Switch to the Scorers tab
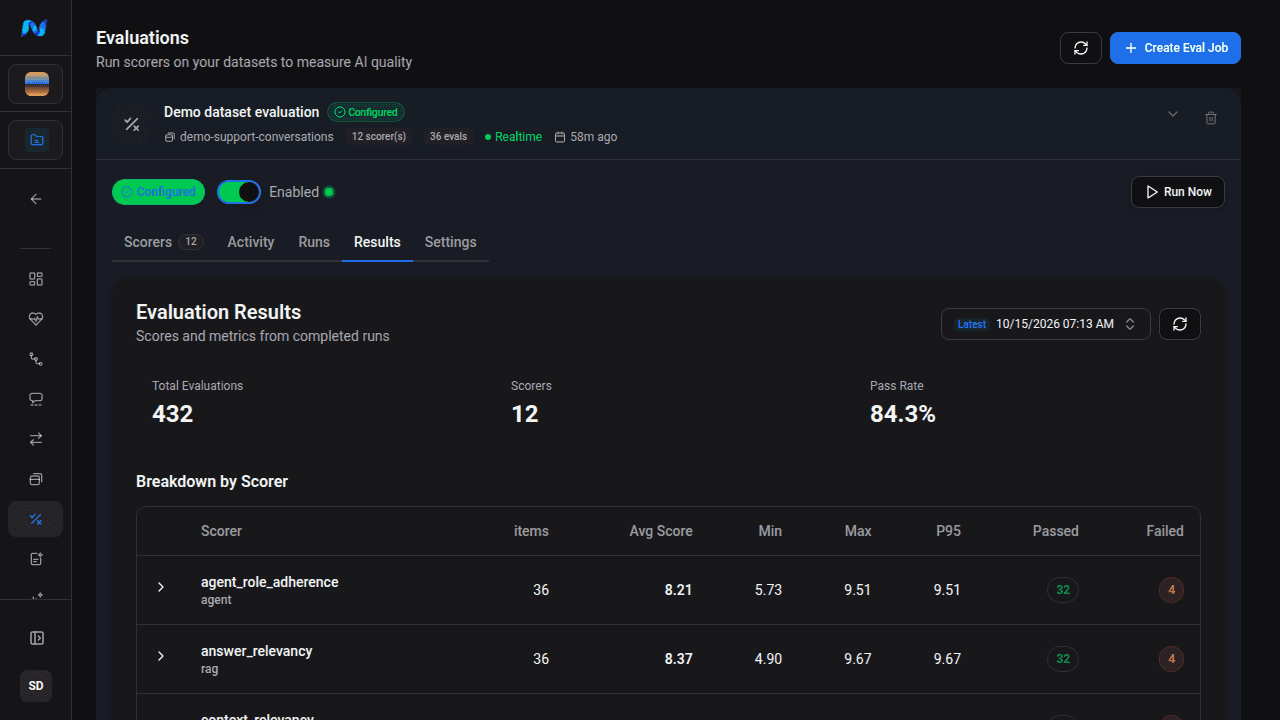1280x720 pixels. [x=163, y=242]
